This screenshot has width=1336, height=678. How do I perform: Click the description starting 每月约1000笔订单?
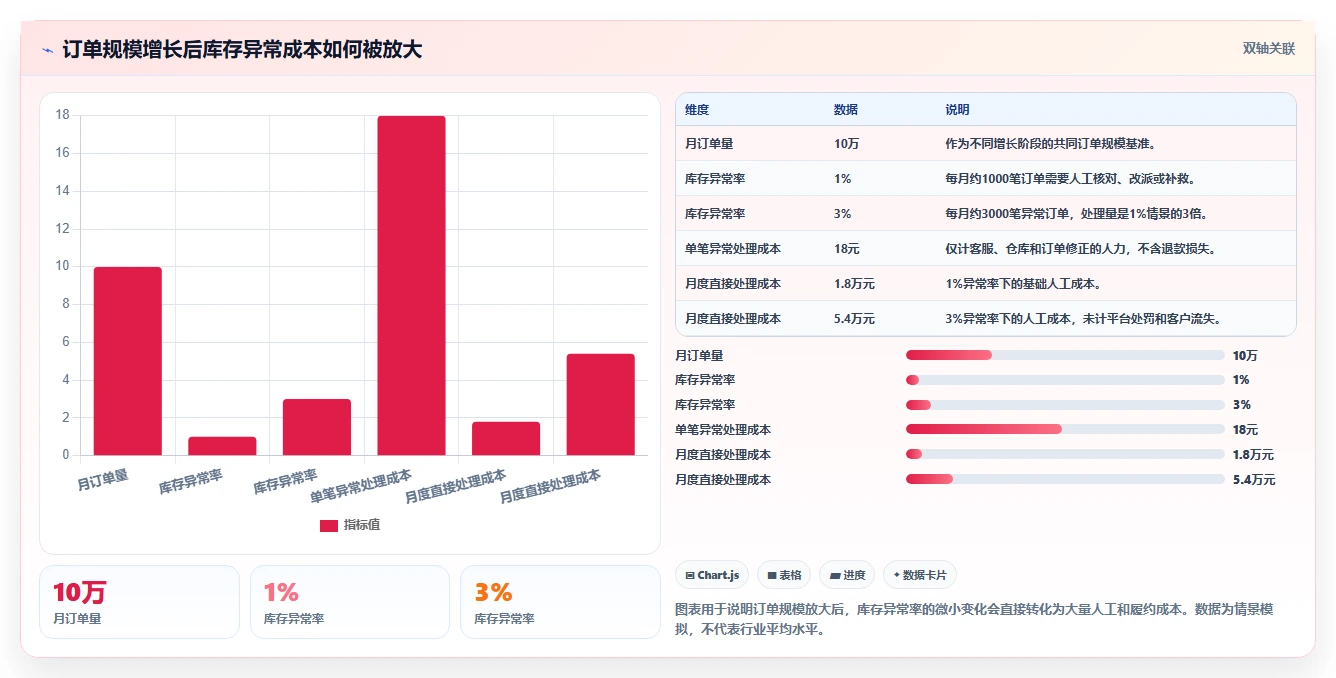[x=1071, y=179]
